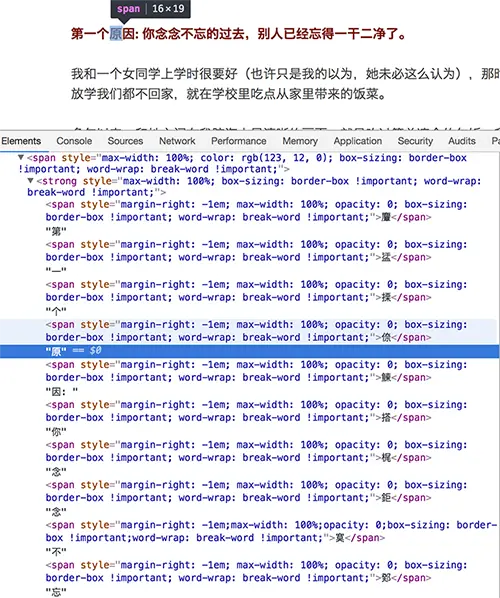This screenshot has height=598, width=500.
Task: Select the "忘" text node at bottom
Action: pos(56,592)
